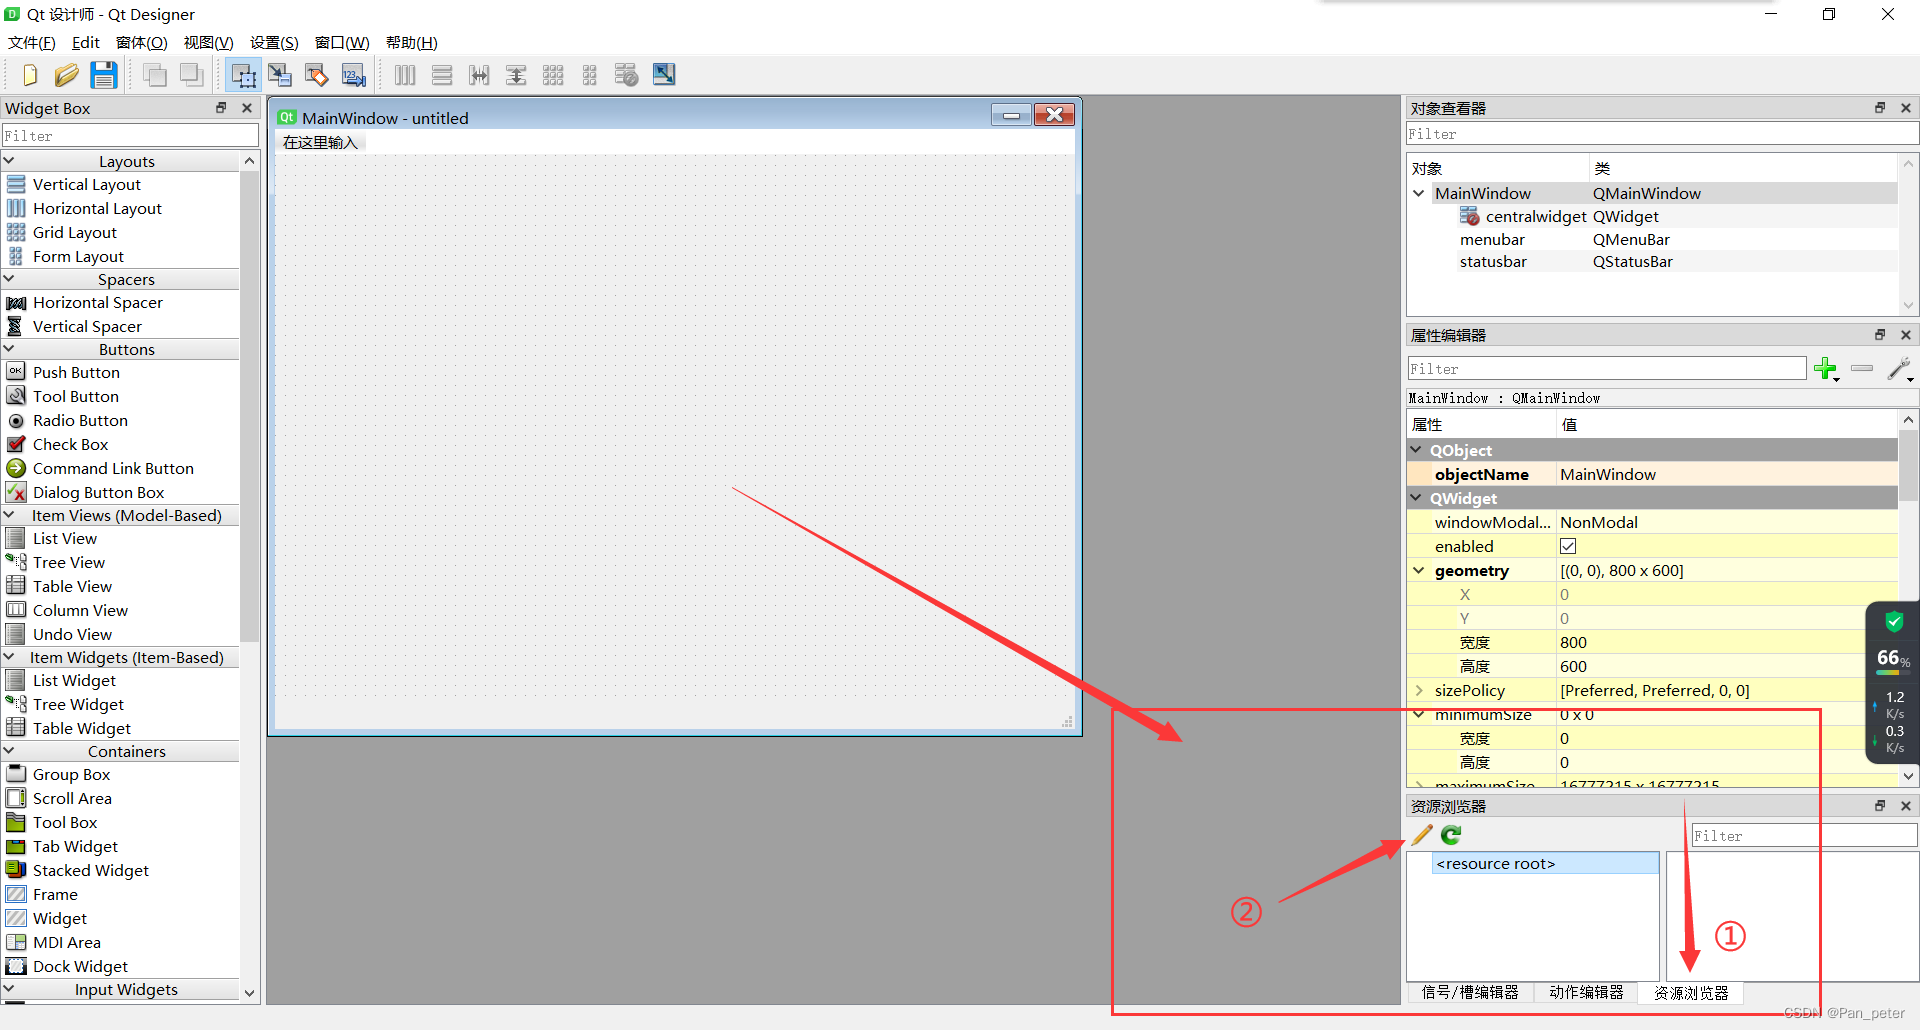Screen dimensions: 1920x1030
Task: Float the Widget Box panel
Action: (x=221, y=108)
